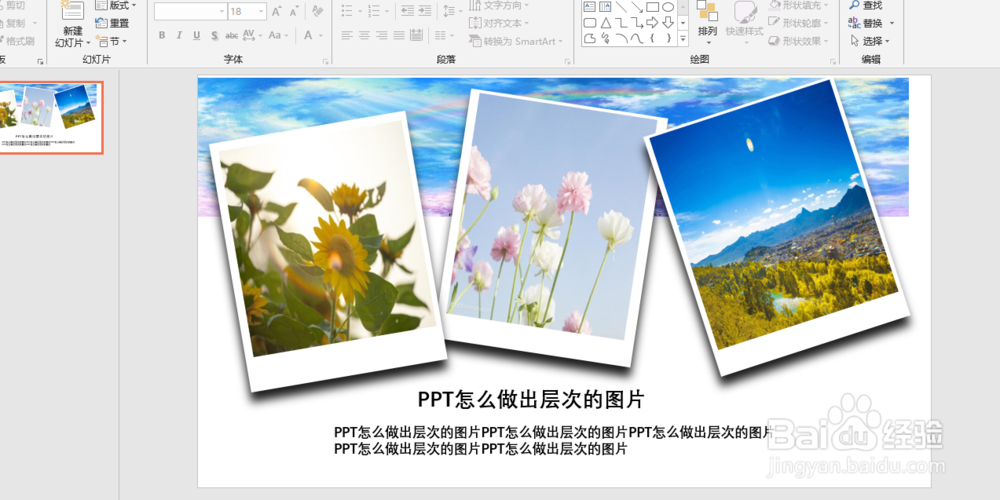1000x500 pixels.
Task: Open the Select (选择) menu
Action: coord(870,41)
